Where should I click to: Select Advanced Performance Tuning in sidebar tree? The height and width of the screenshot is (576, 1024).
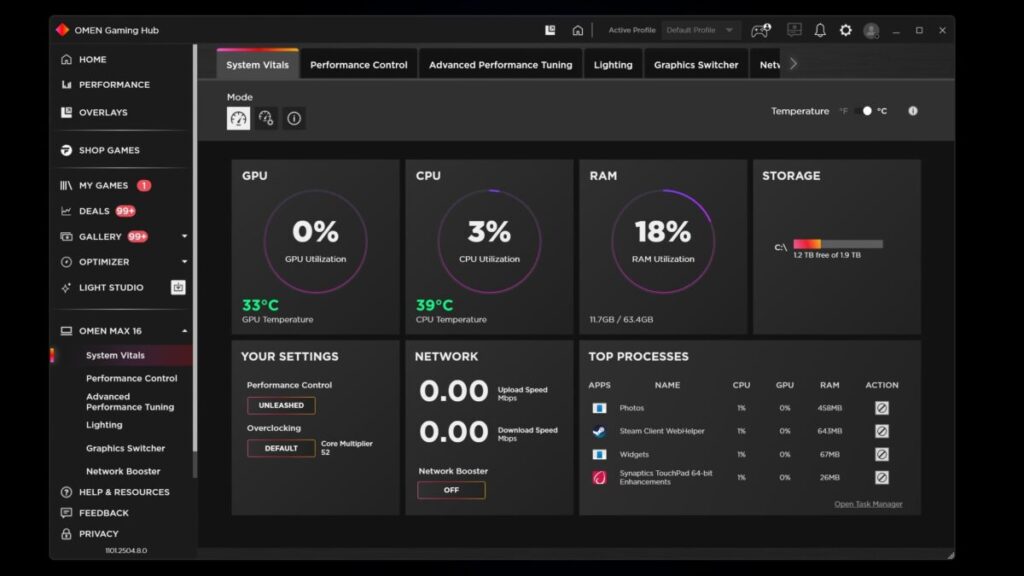click(x=130, y=402)
